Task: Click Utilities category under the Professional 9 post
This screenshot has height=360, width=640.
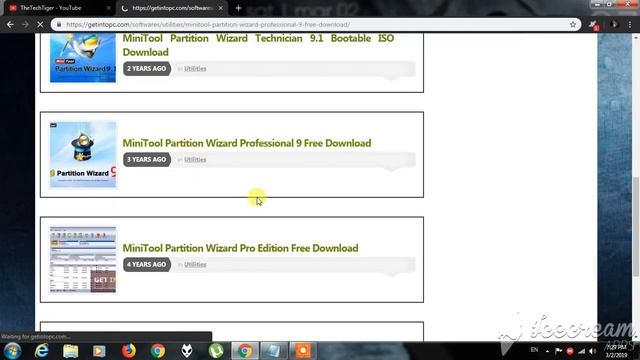Action: (x=195, y=160)
